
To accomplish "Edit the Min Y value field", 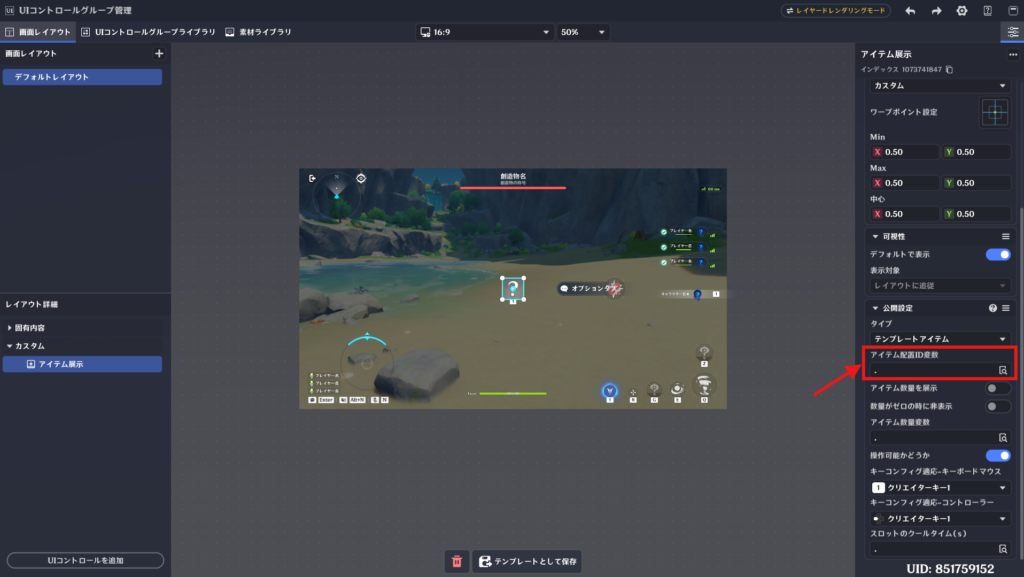I will [x=977, y=152].
